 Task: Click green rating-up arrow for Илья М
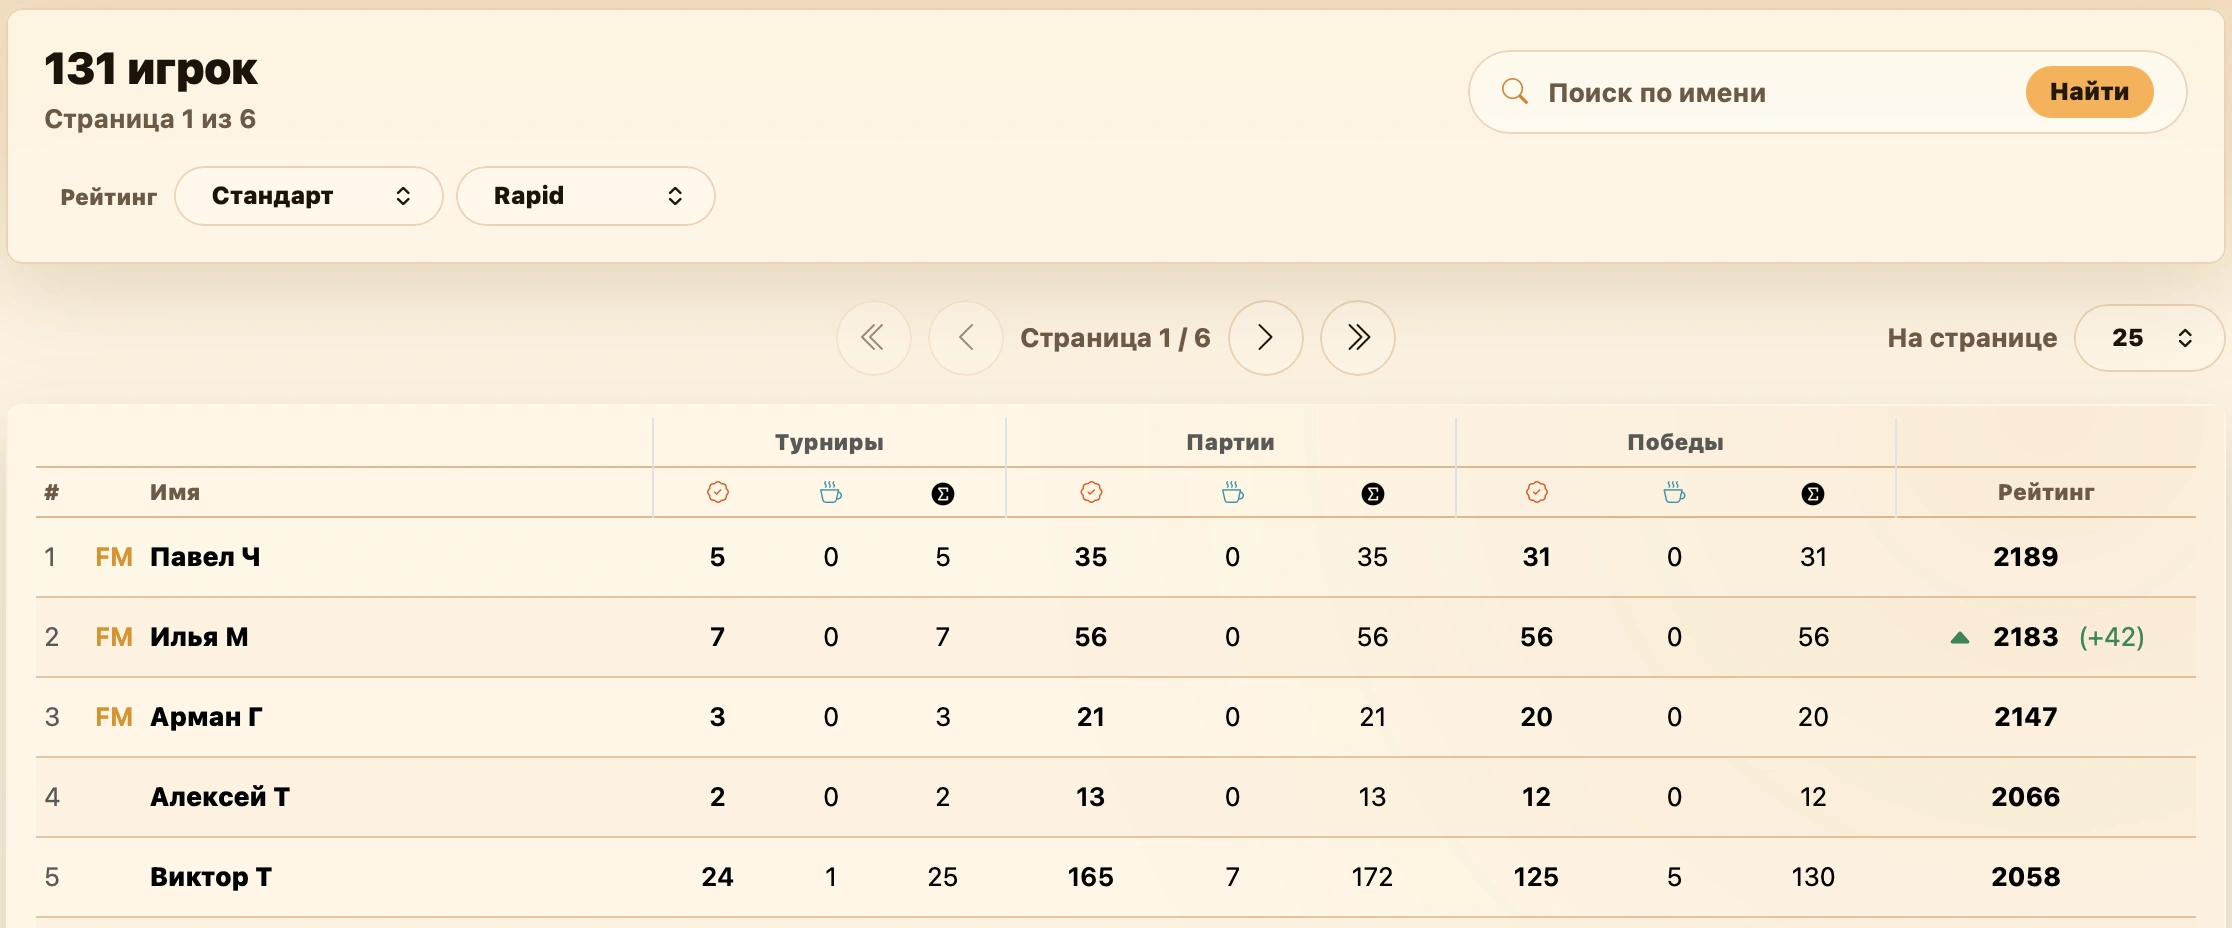[1960, 637]
